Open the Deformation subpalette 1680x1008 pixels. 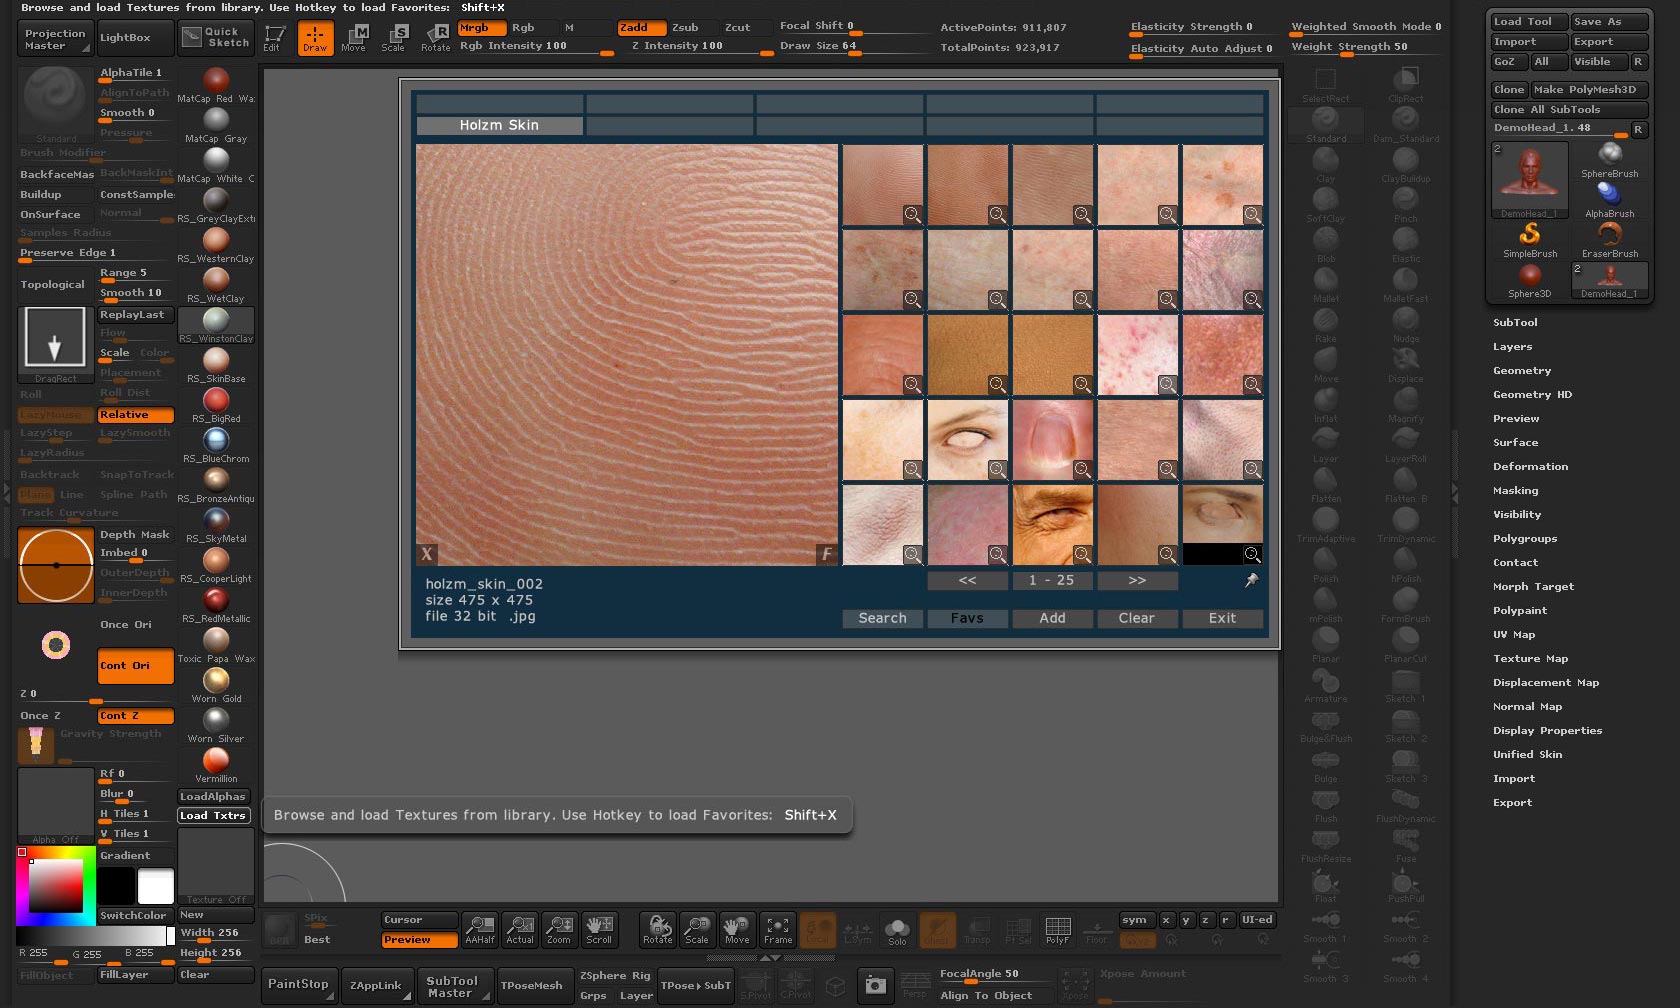1530,467
